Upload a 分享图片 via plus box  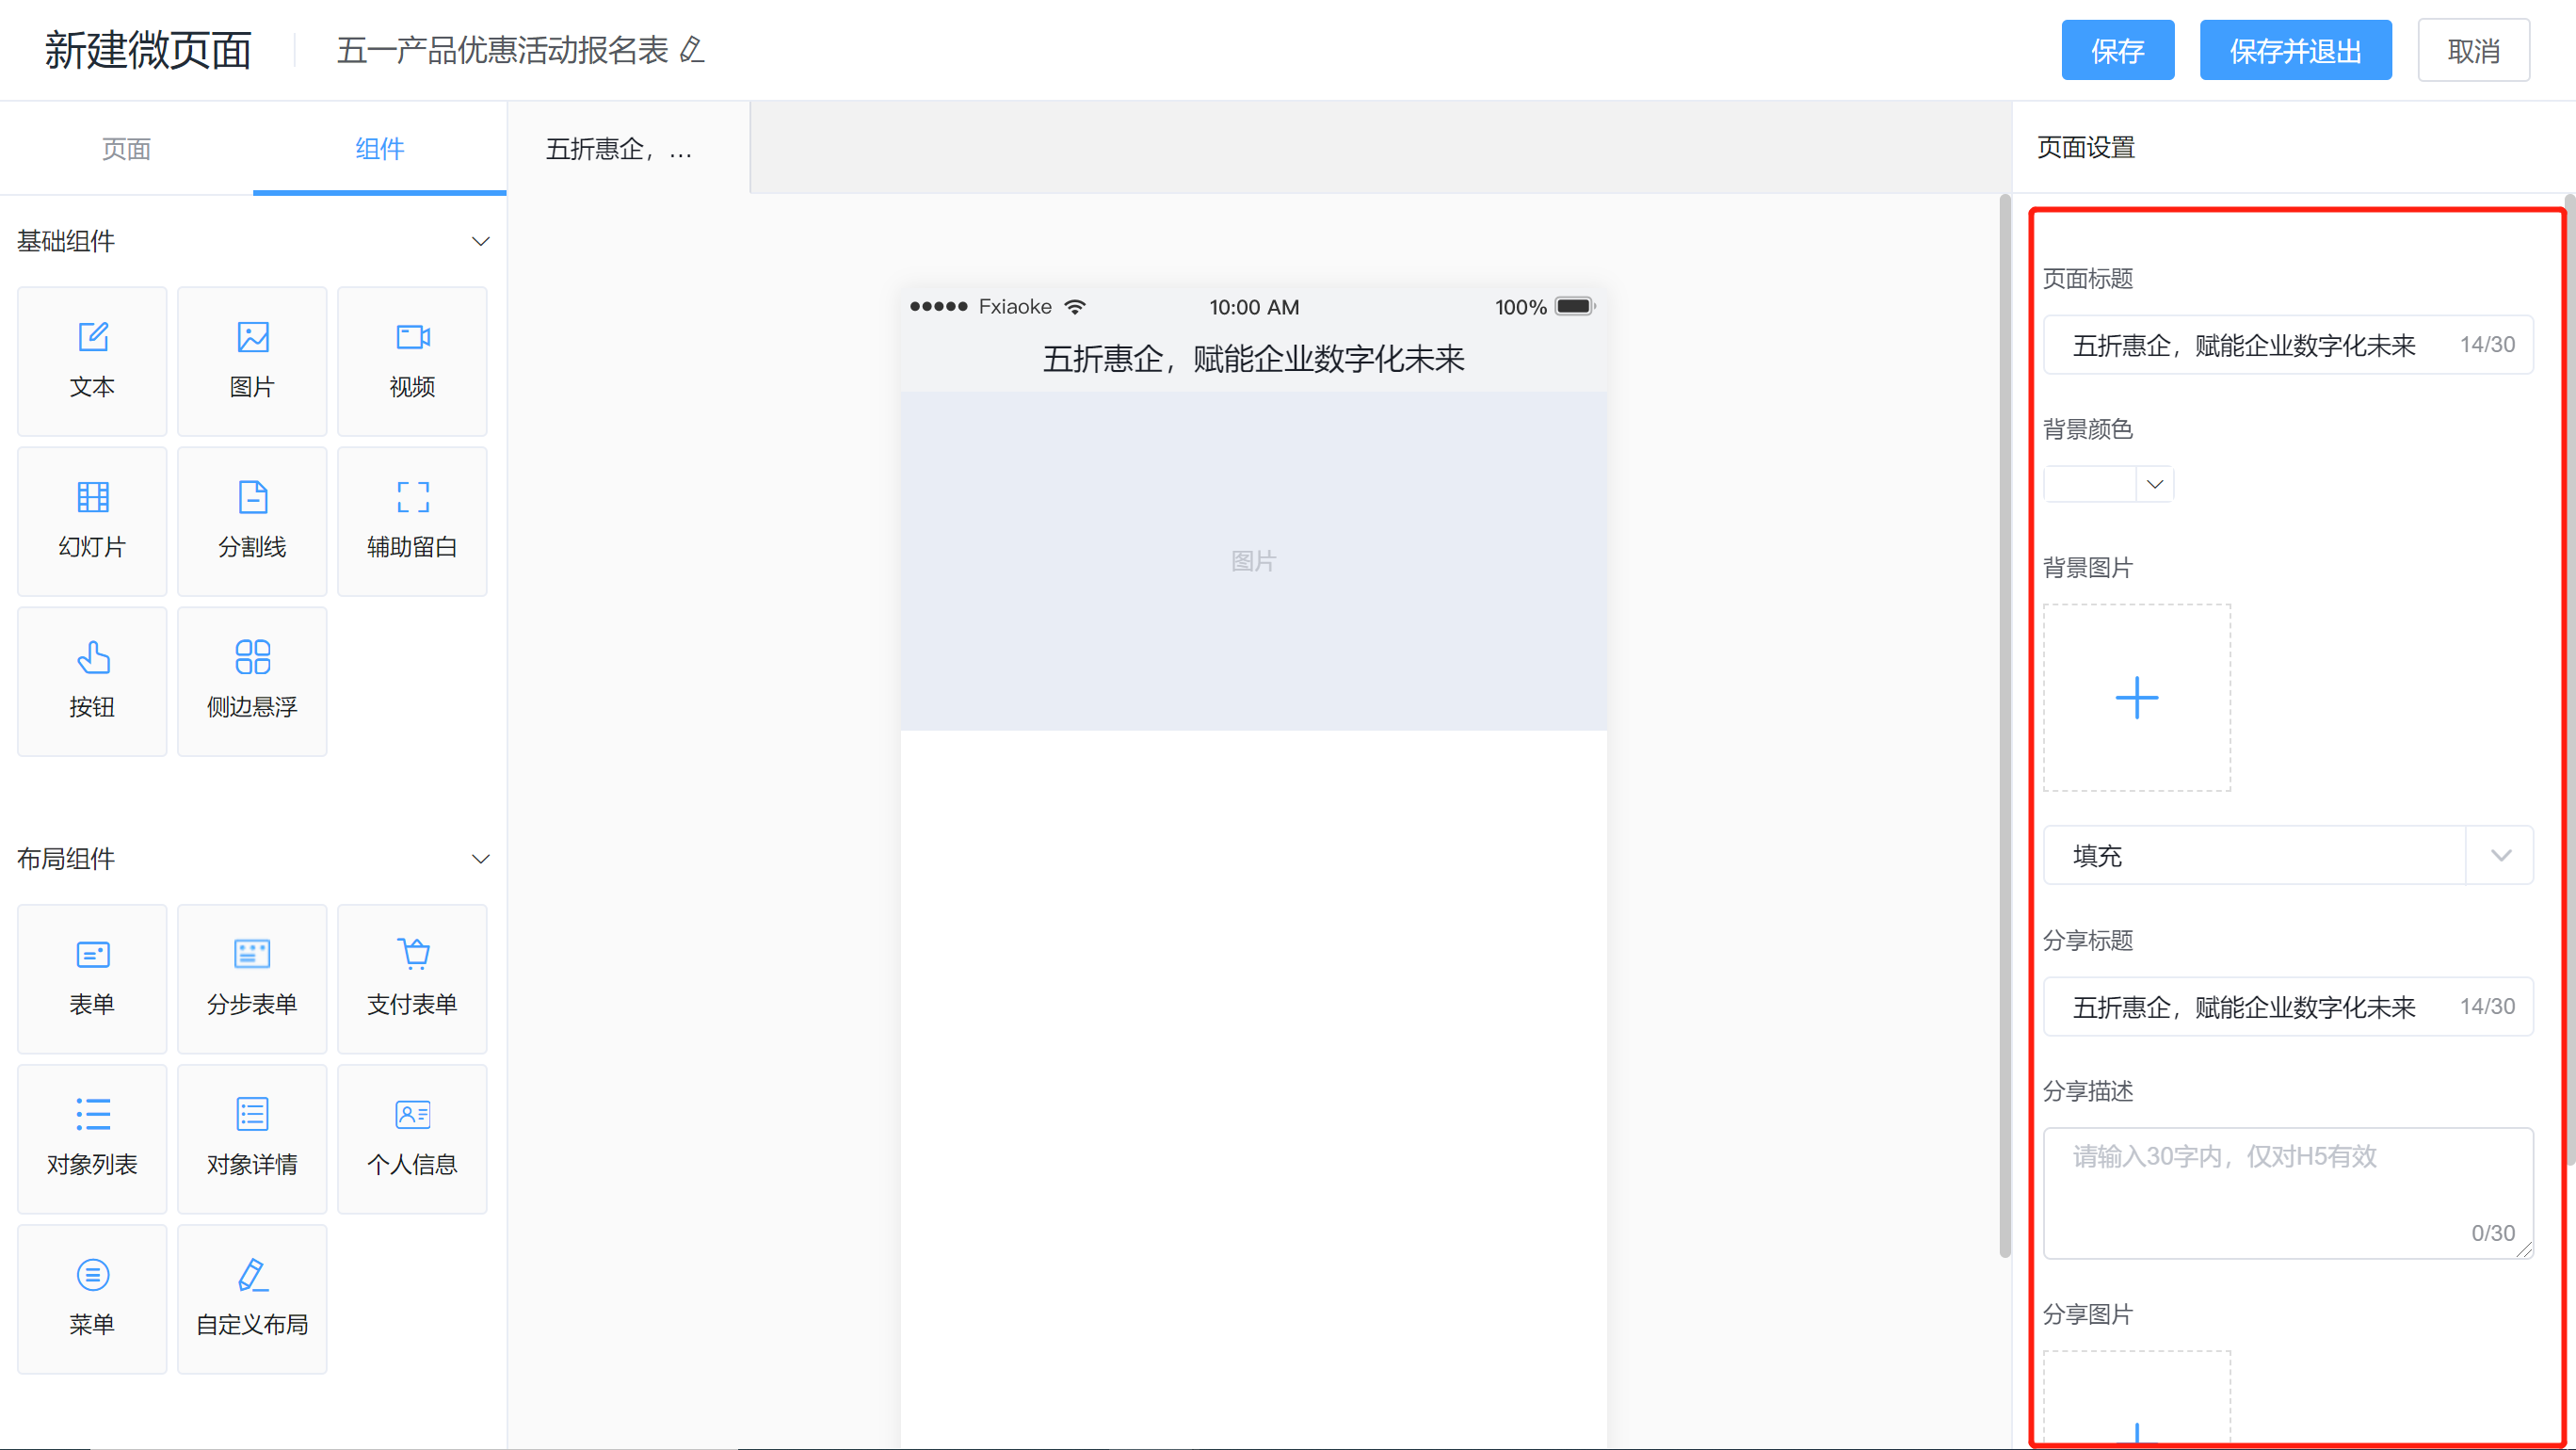(x=2137, y=1398)
